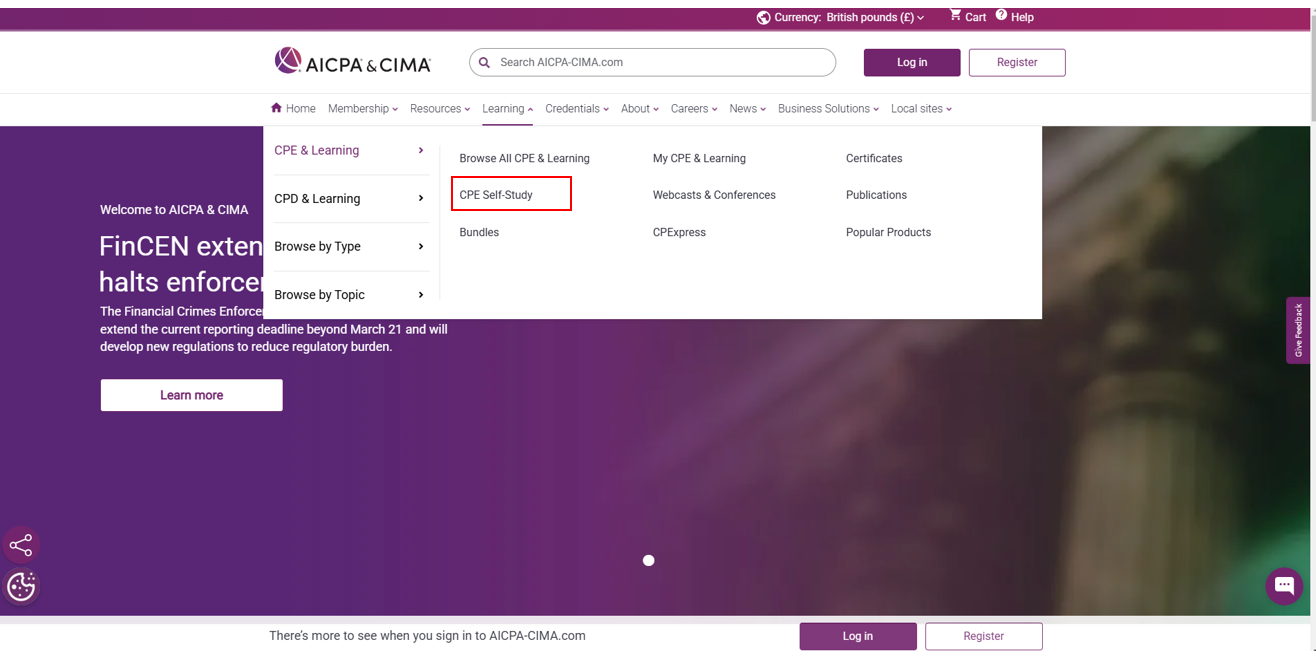The height and width of the screenshot is (666, 1316).
Task: Collapse the Learning menu
Action: (x=508, y=109)
